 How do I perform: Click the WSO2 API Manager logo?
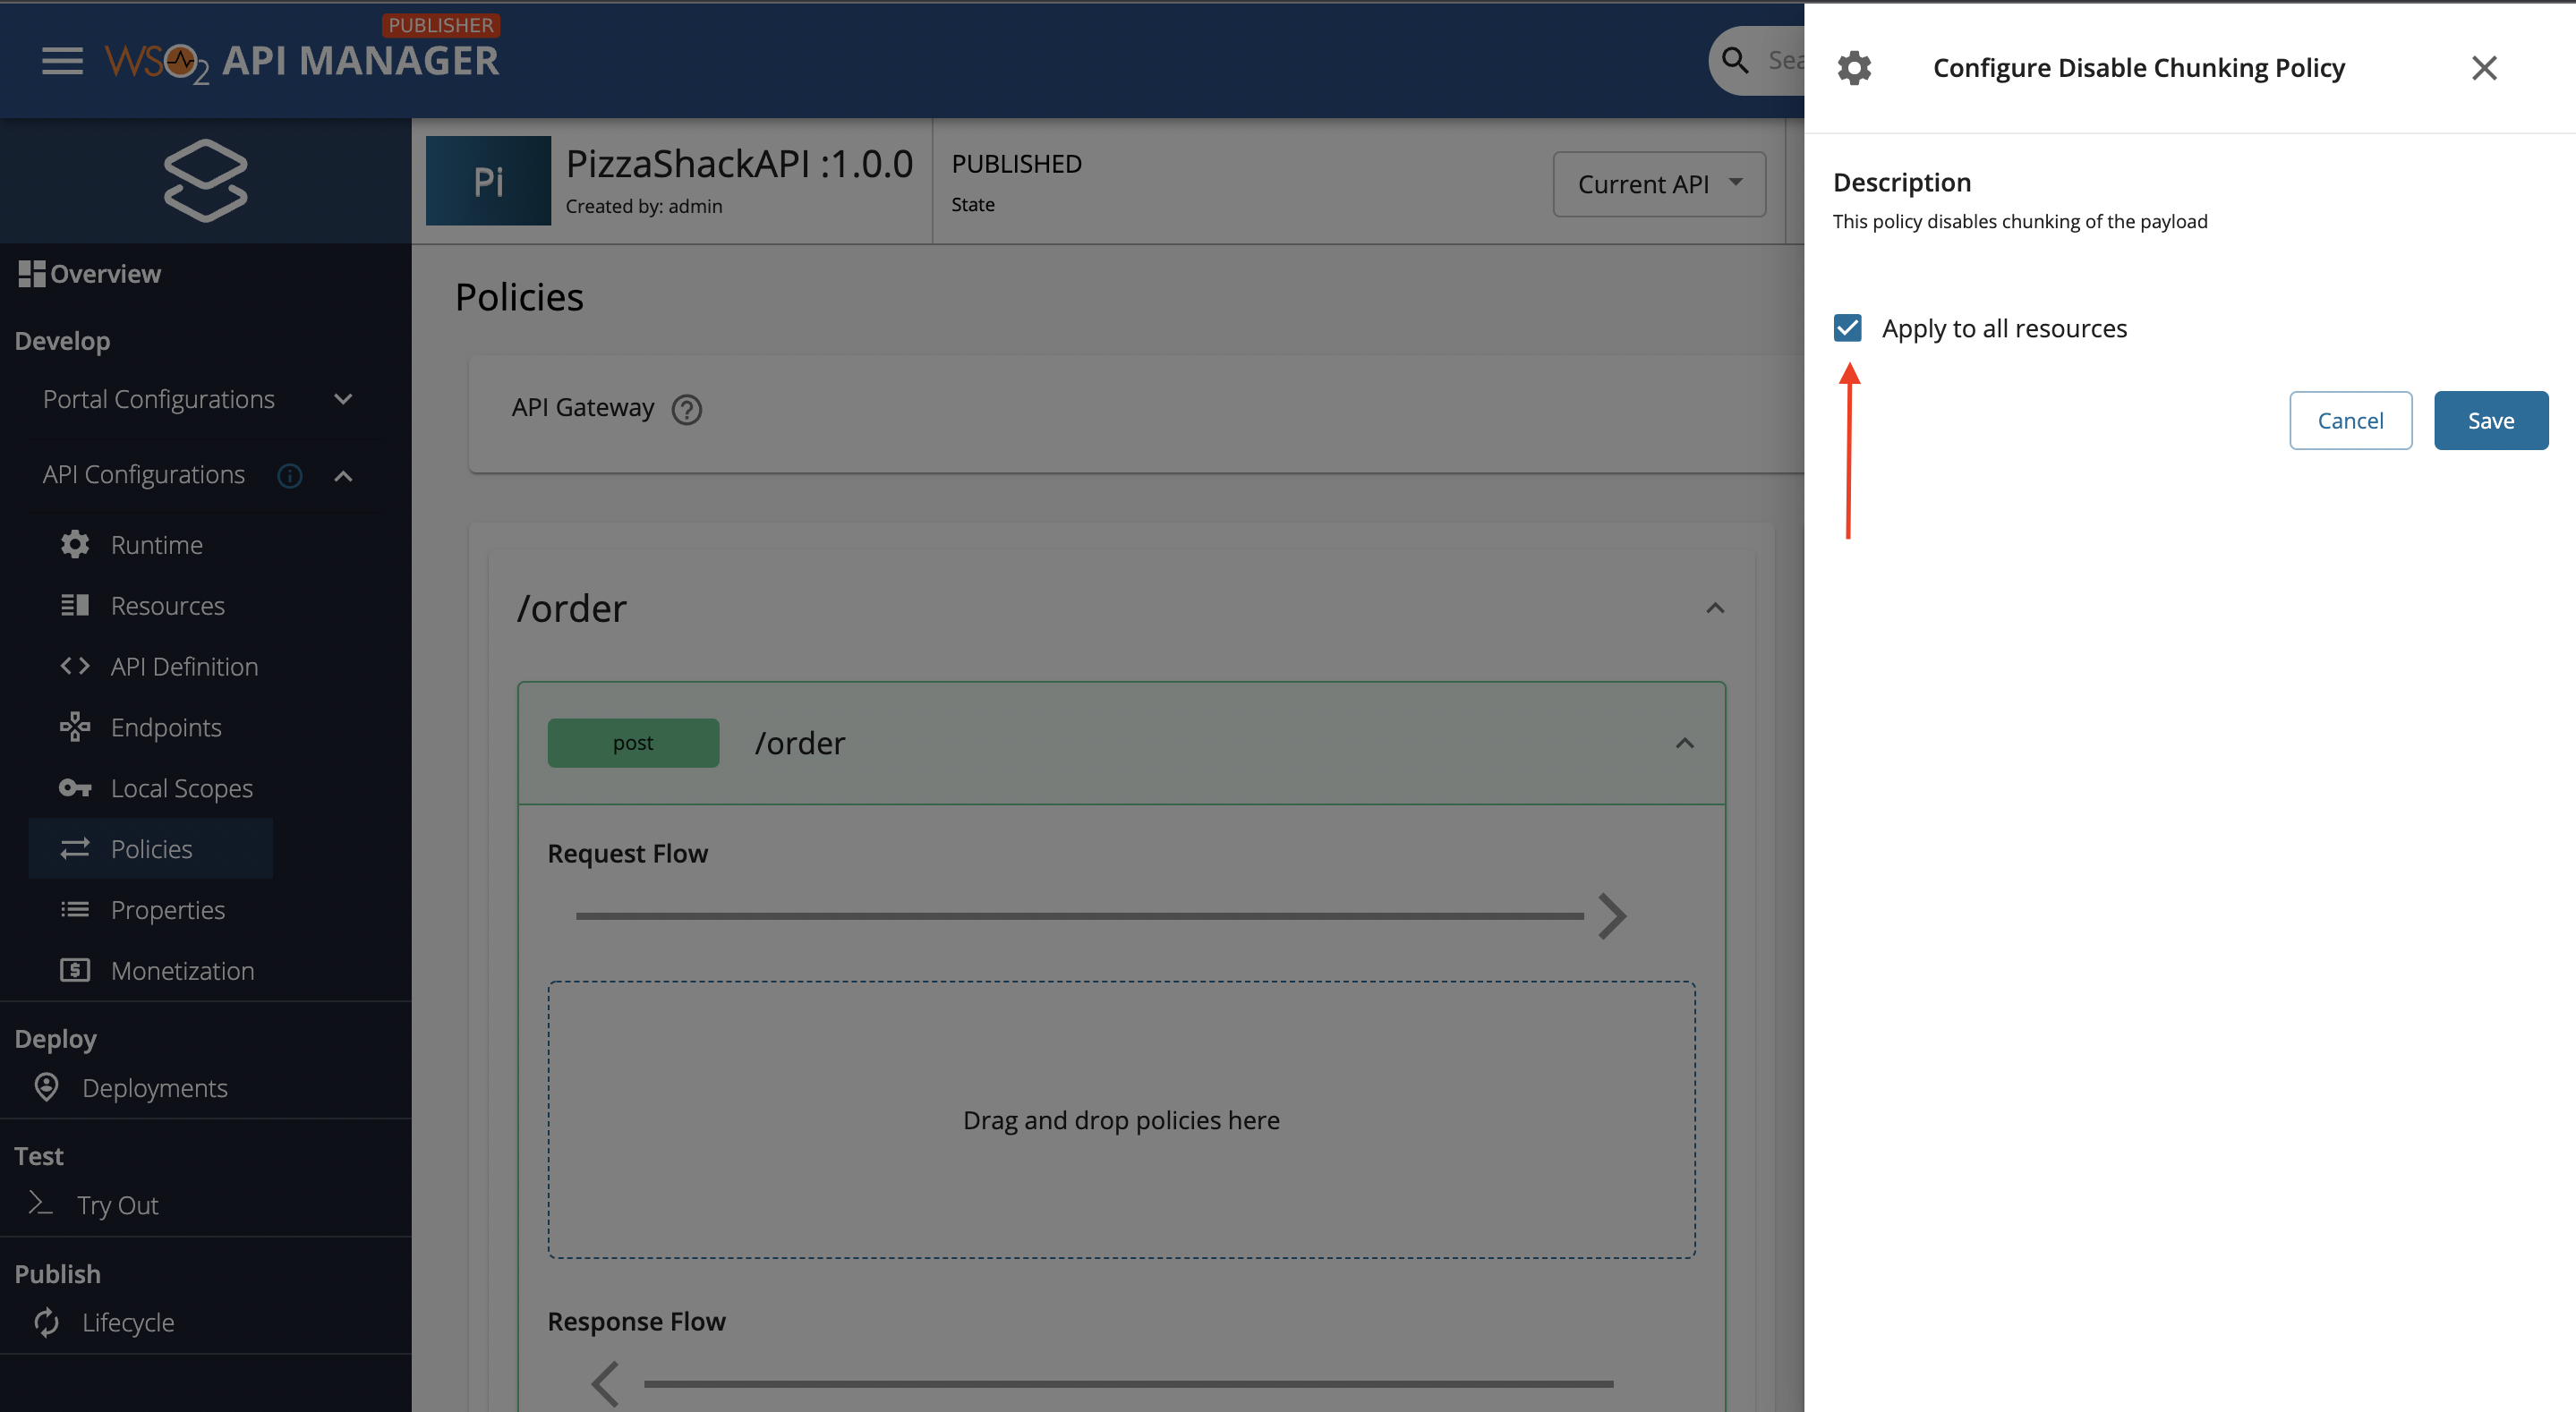[301, 61]
